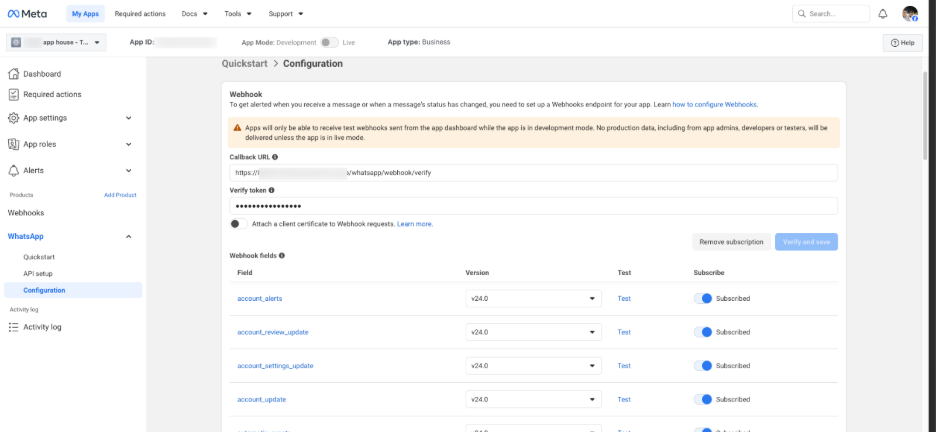Open WhatsApp Quickstart page
936x432 pixels.
click(x=39, y=257)
